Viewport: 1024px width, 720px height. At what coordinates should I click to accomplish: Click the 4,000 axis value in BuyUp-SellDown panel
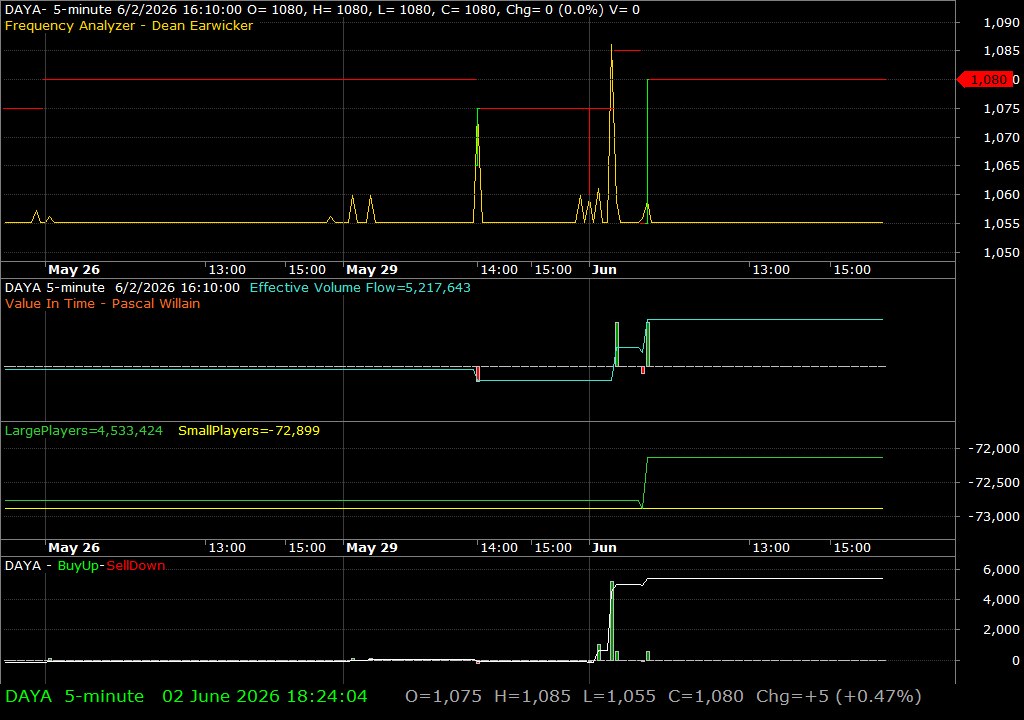click(1001, 600)
